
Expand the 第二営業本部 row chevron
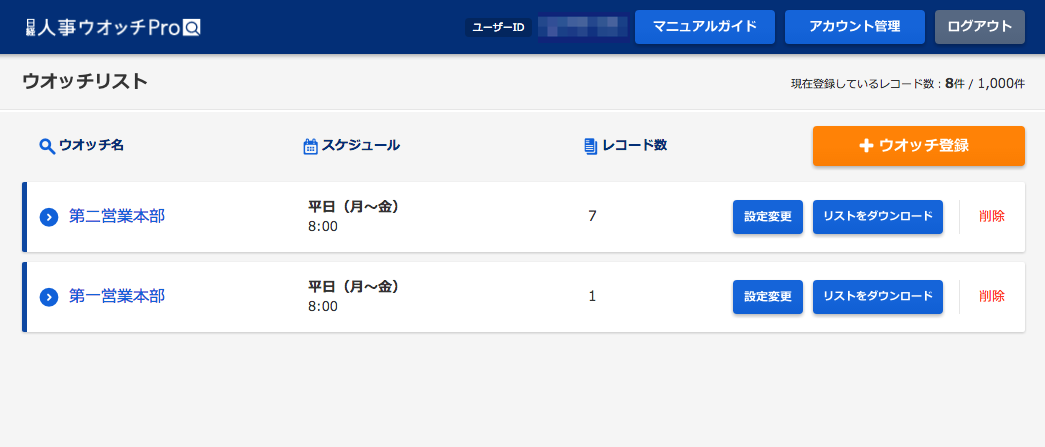49,217
